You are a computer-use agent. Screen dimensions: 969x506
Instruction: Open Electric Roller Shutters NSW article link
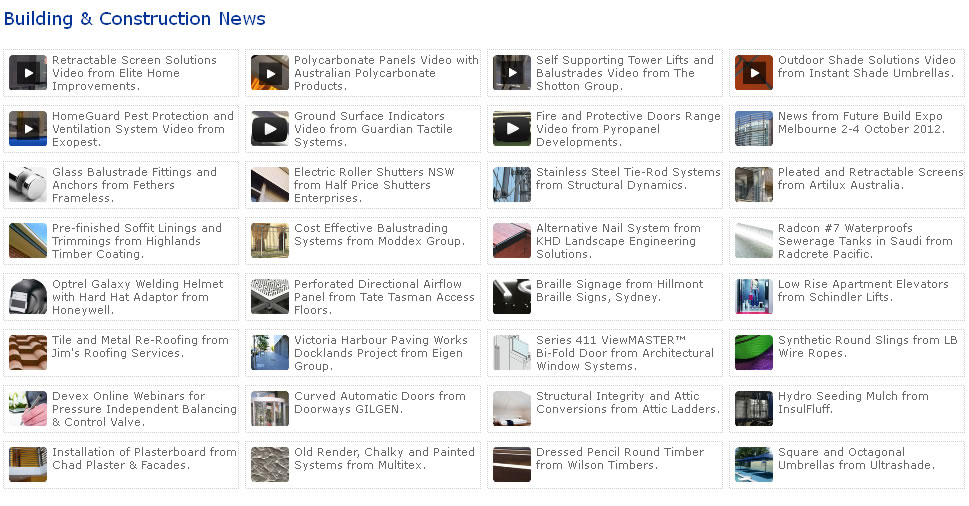(x=374, y=185)
